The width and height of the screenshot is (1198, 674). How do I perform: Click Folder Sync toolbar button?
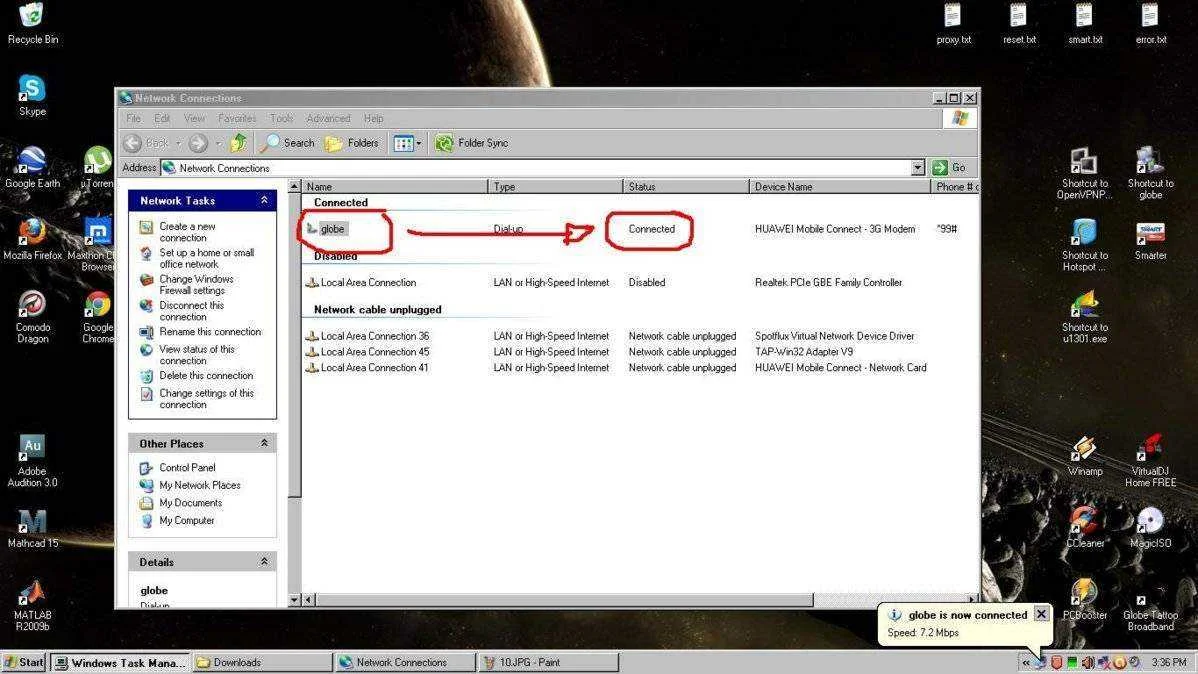pos(471,143)
